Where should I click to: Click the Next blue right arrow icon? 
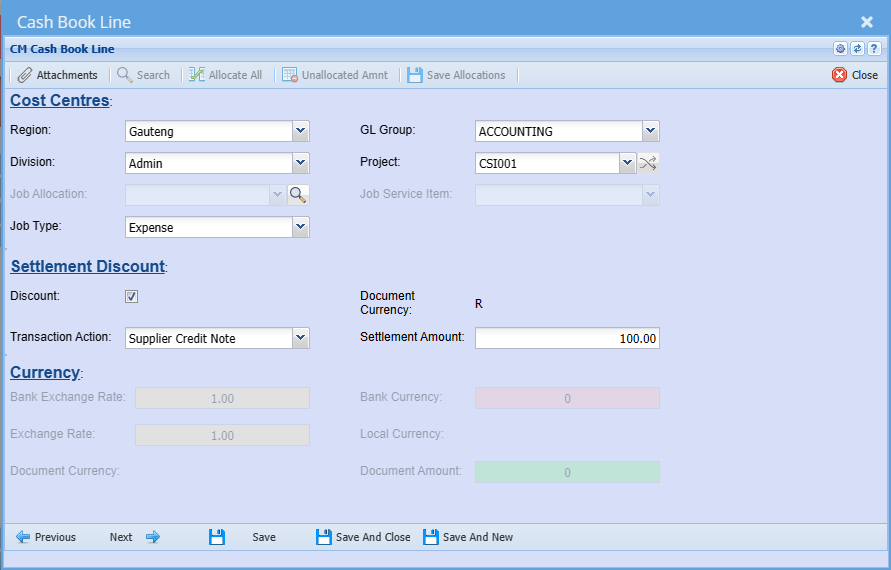pyautogui.click(x=153, y=537)
